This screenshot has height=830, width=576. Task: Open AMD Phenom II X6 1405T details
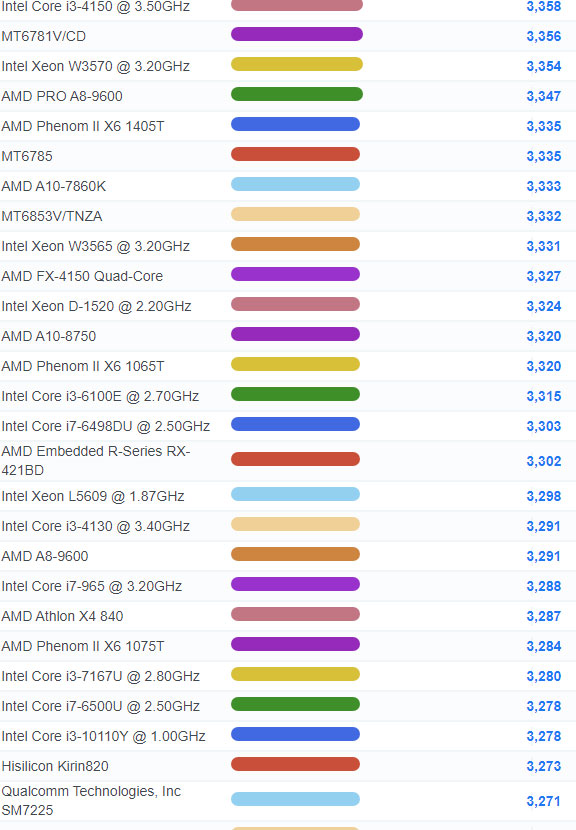[x=83, y=127]
